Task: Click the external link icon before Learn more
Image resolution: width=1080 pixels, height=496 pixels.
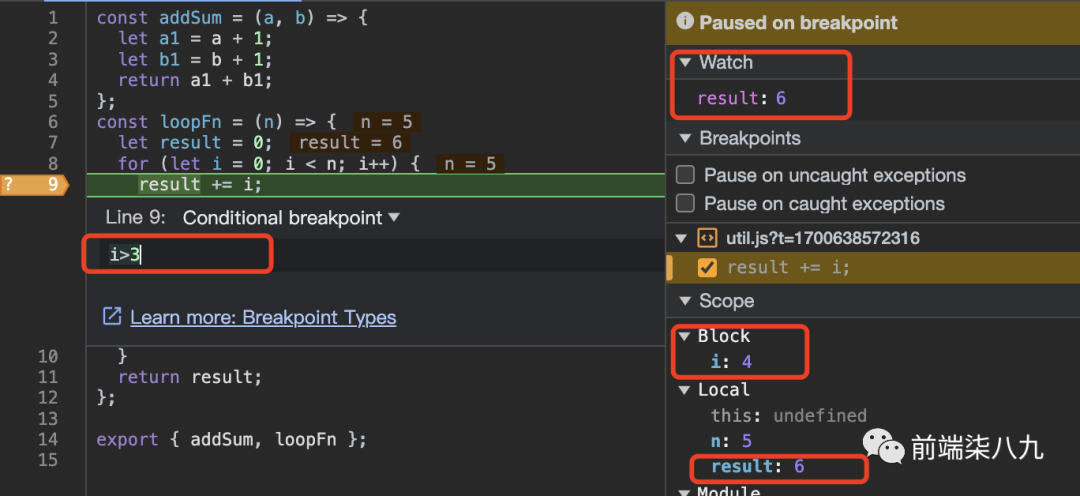Action: [x=112, y=317]
